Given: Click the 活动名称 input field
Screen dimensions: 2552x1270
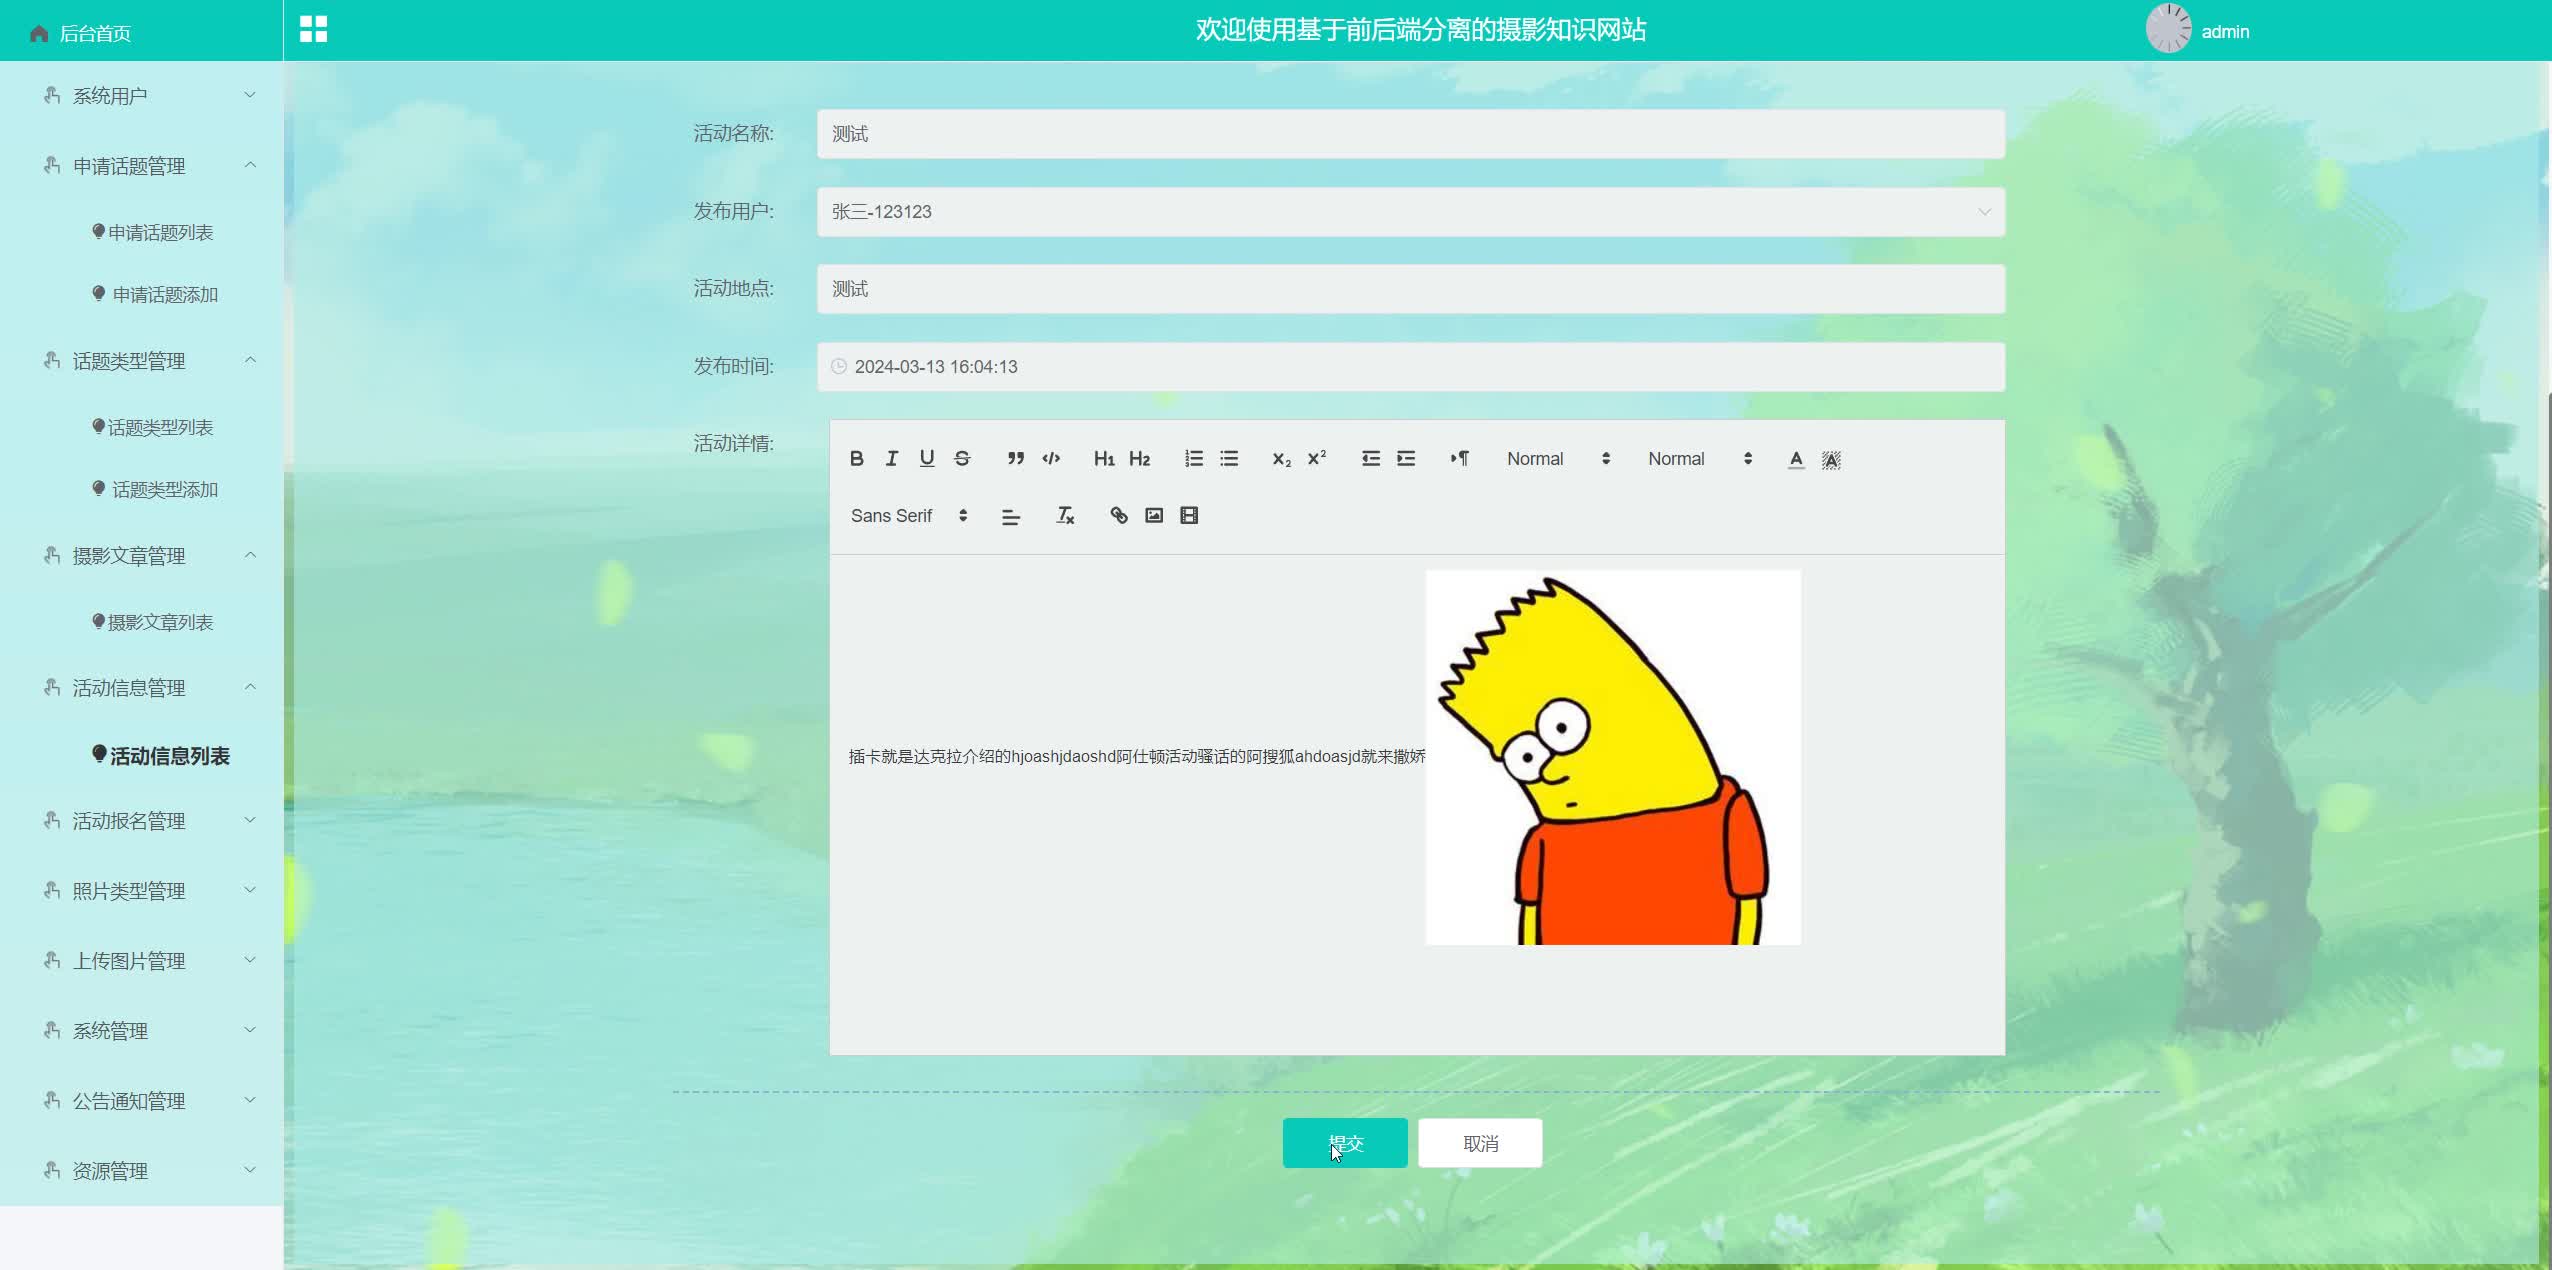Looking at the screenshot, I should (x=1410, y=134).
